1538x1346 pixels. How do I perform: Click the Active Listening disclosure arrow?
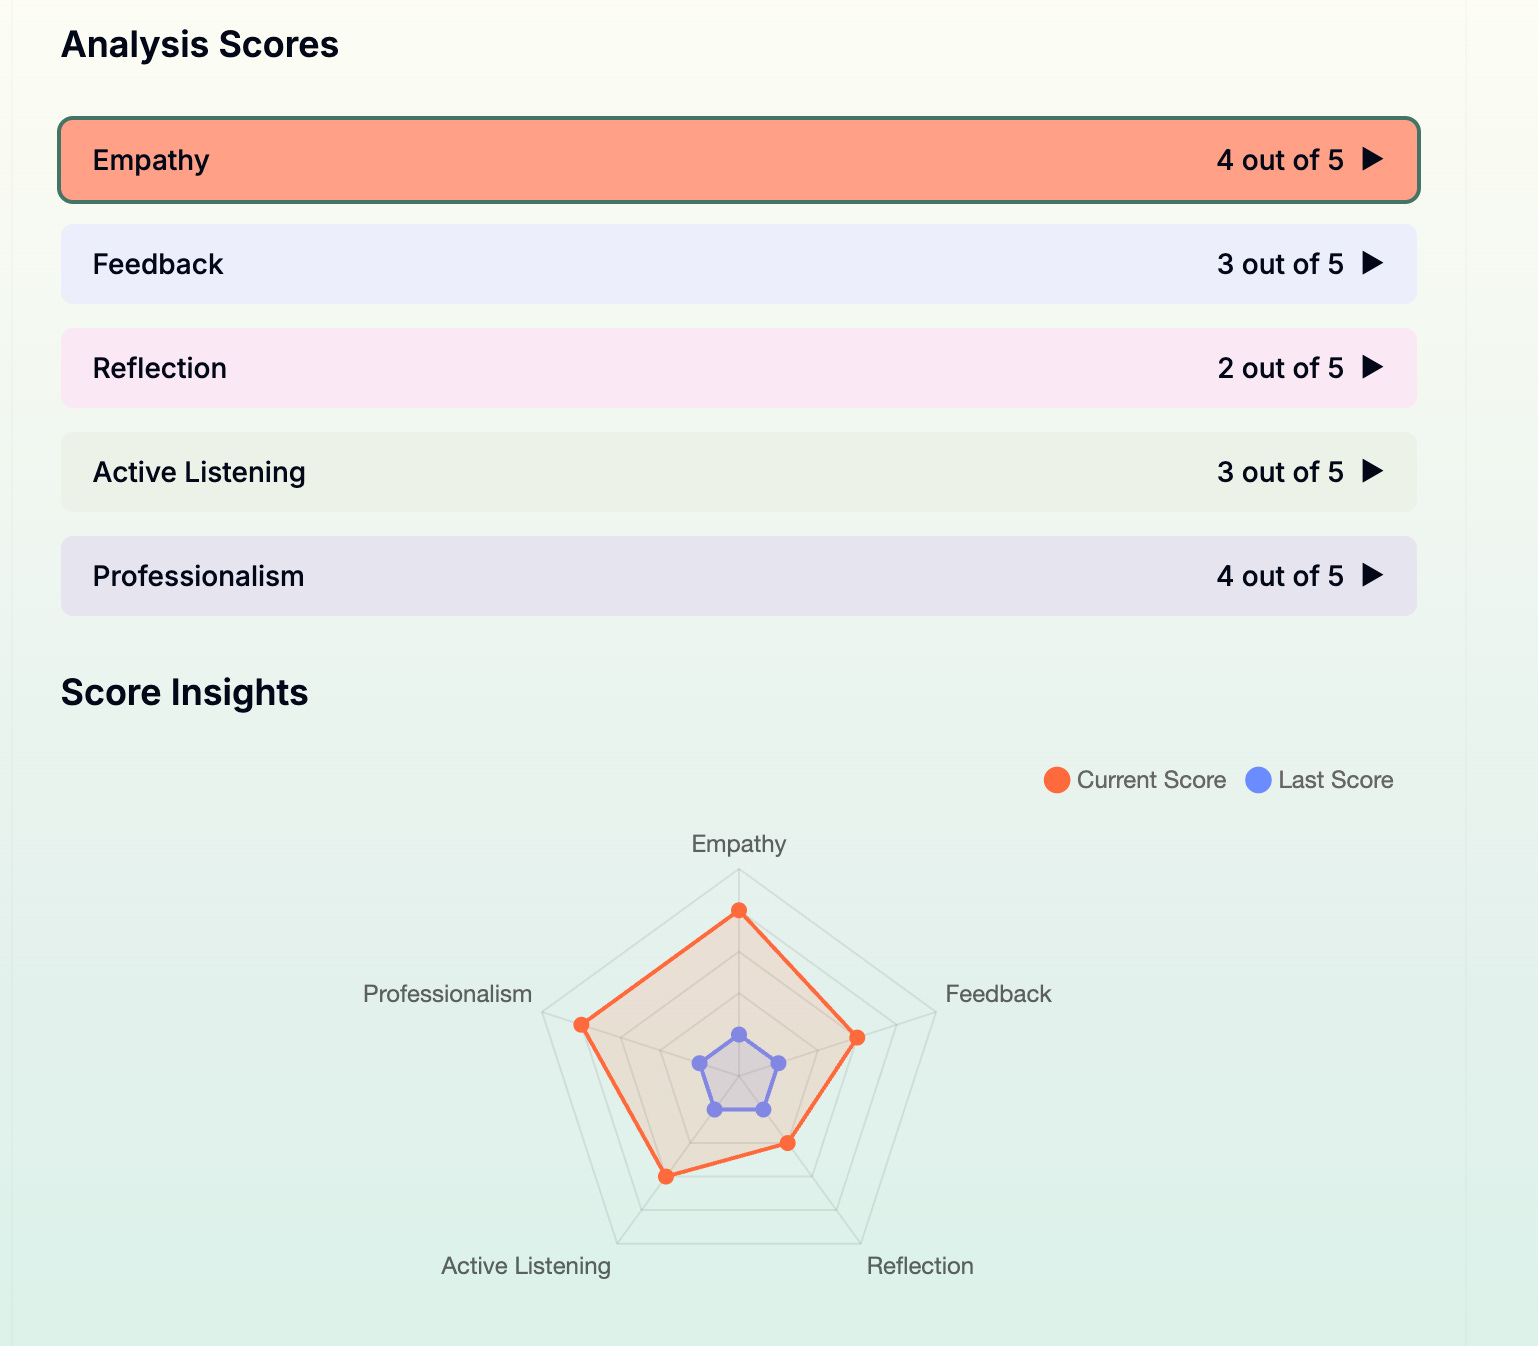pos(1373,471)
